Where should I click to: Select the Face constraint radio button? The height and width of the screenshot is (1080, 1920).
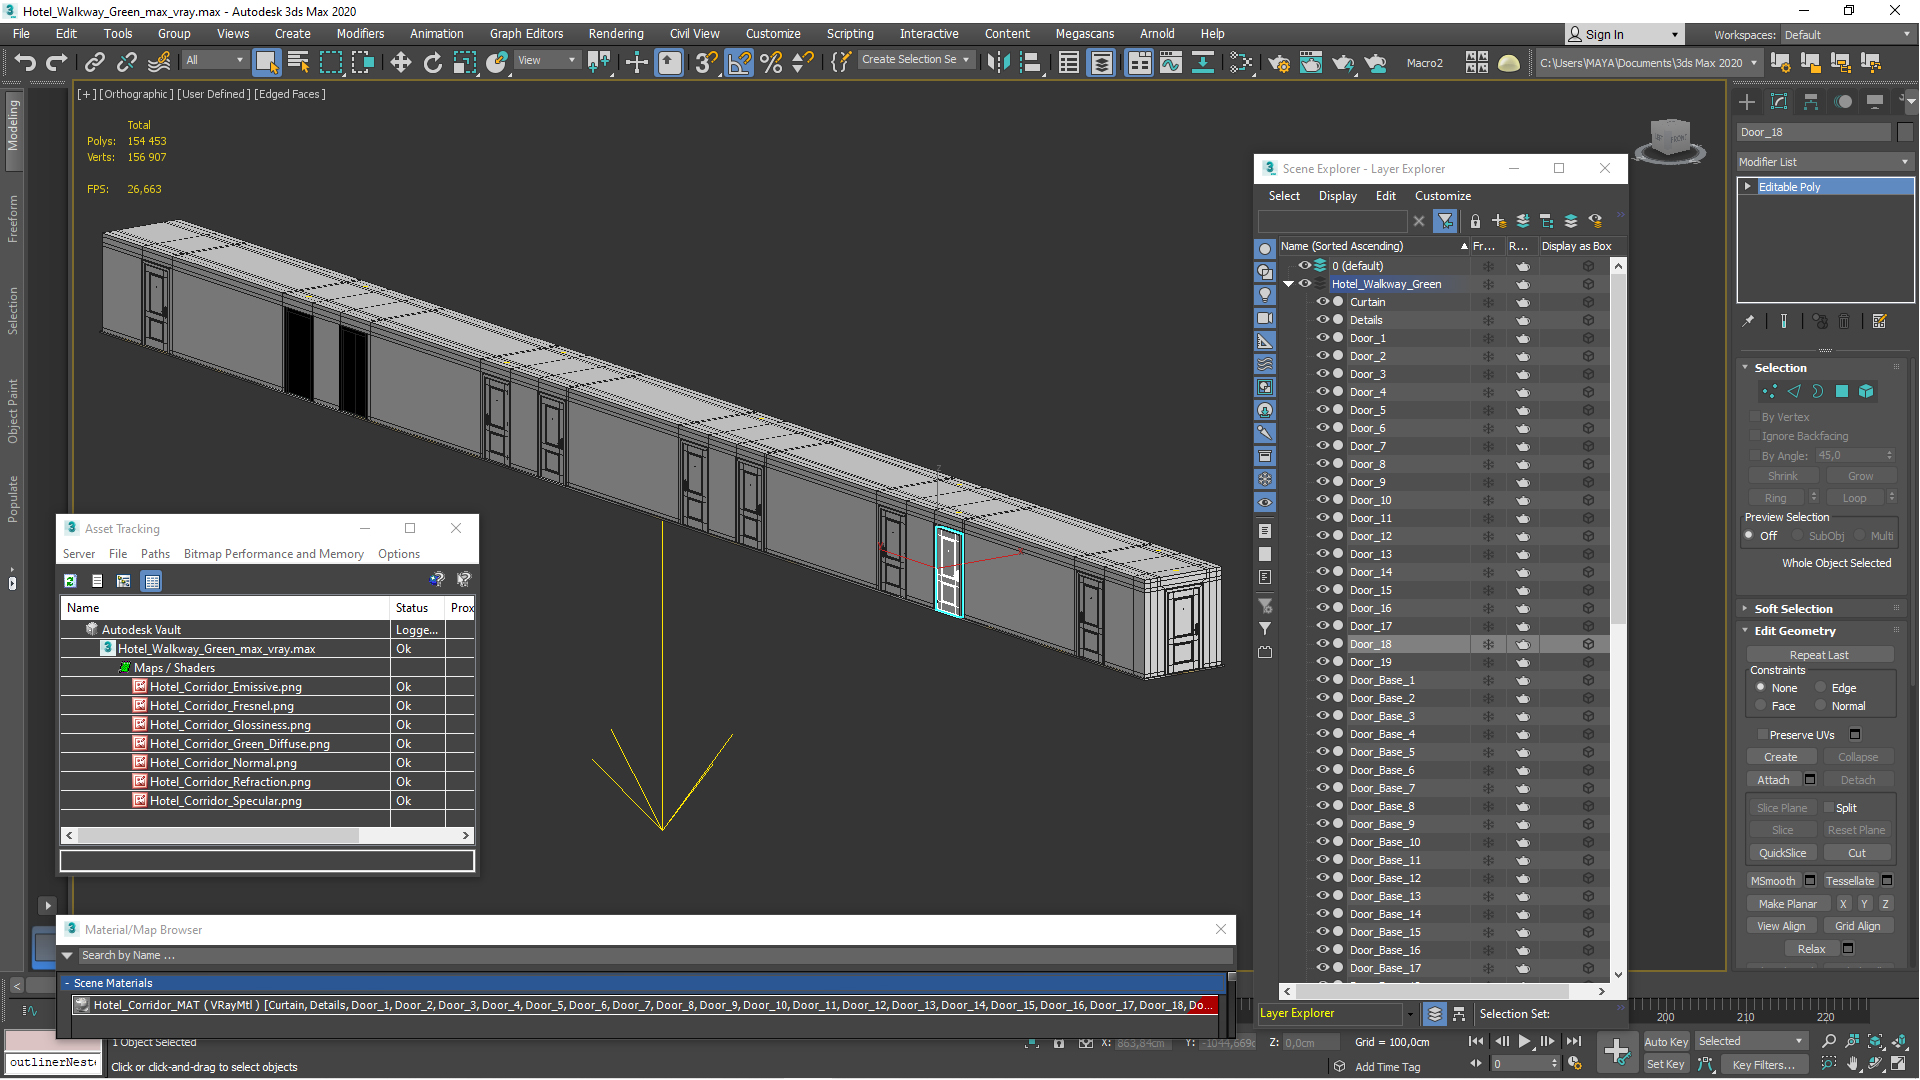pyautogui.click(x=1760, y=706)
